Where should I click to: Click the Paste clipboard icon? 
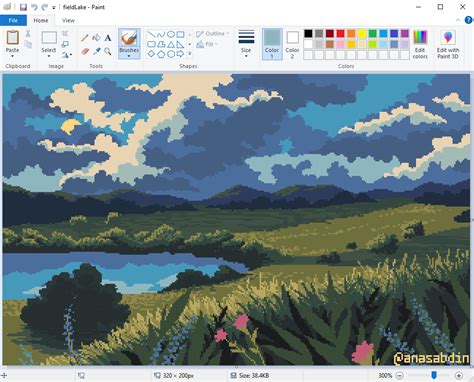point(13,38)
